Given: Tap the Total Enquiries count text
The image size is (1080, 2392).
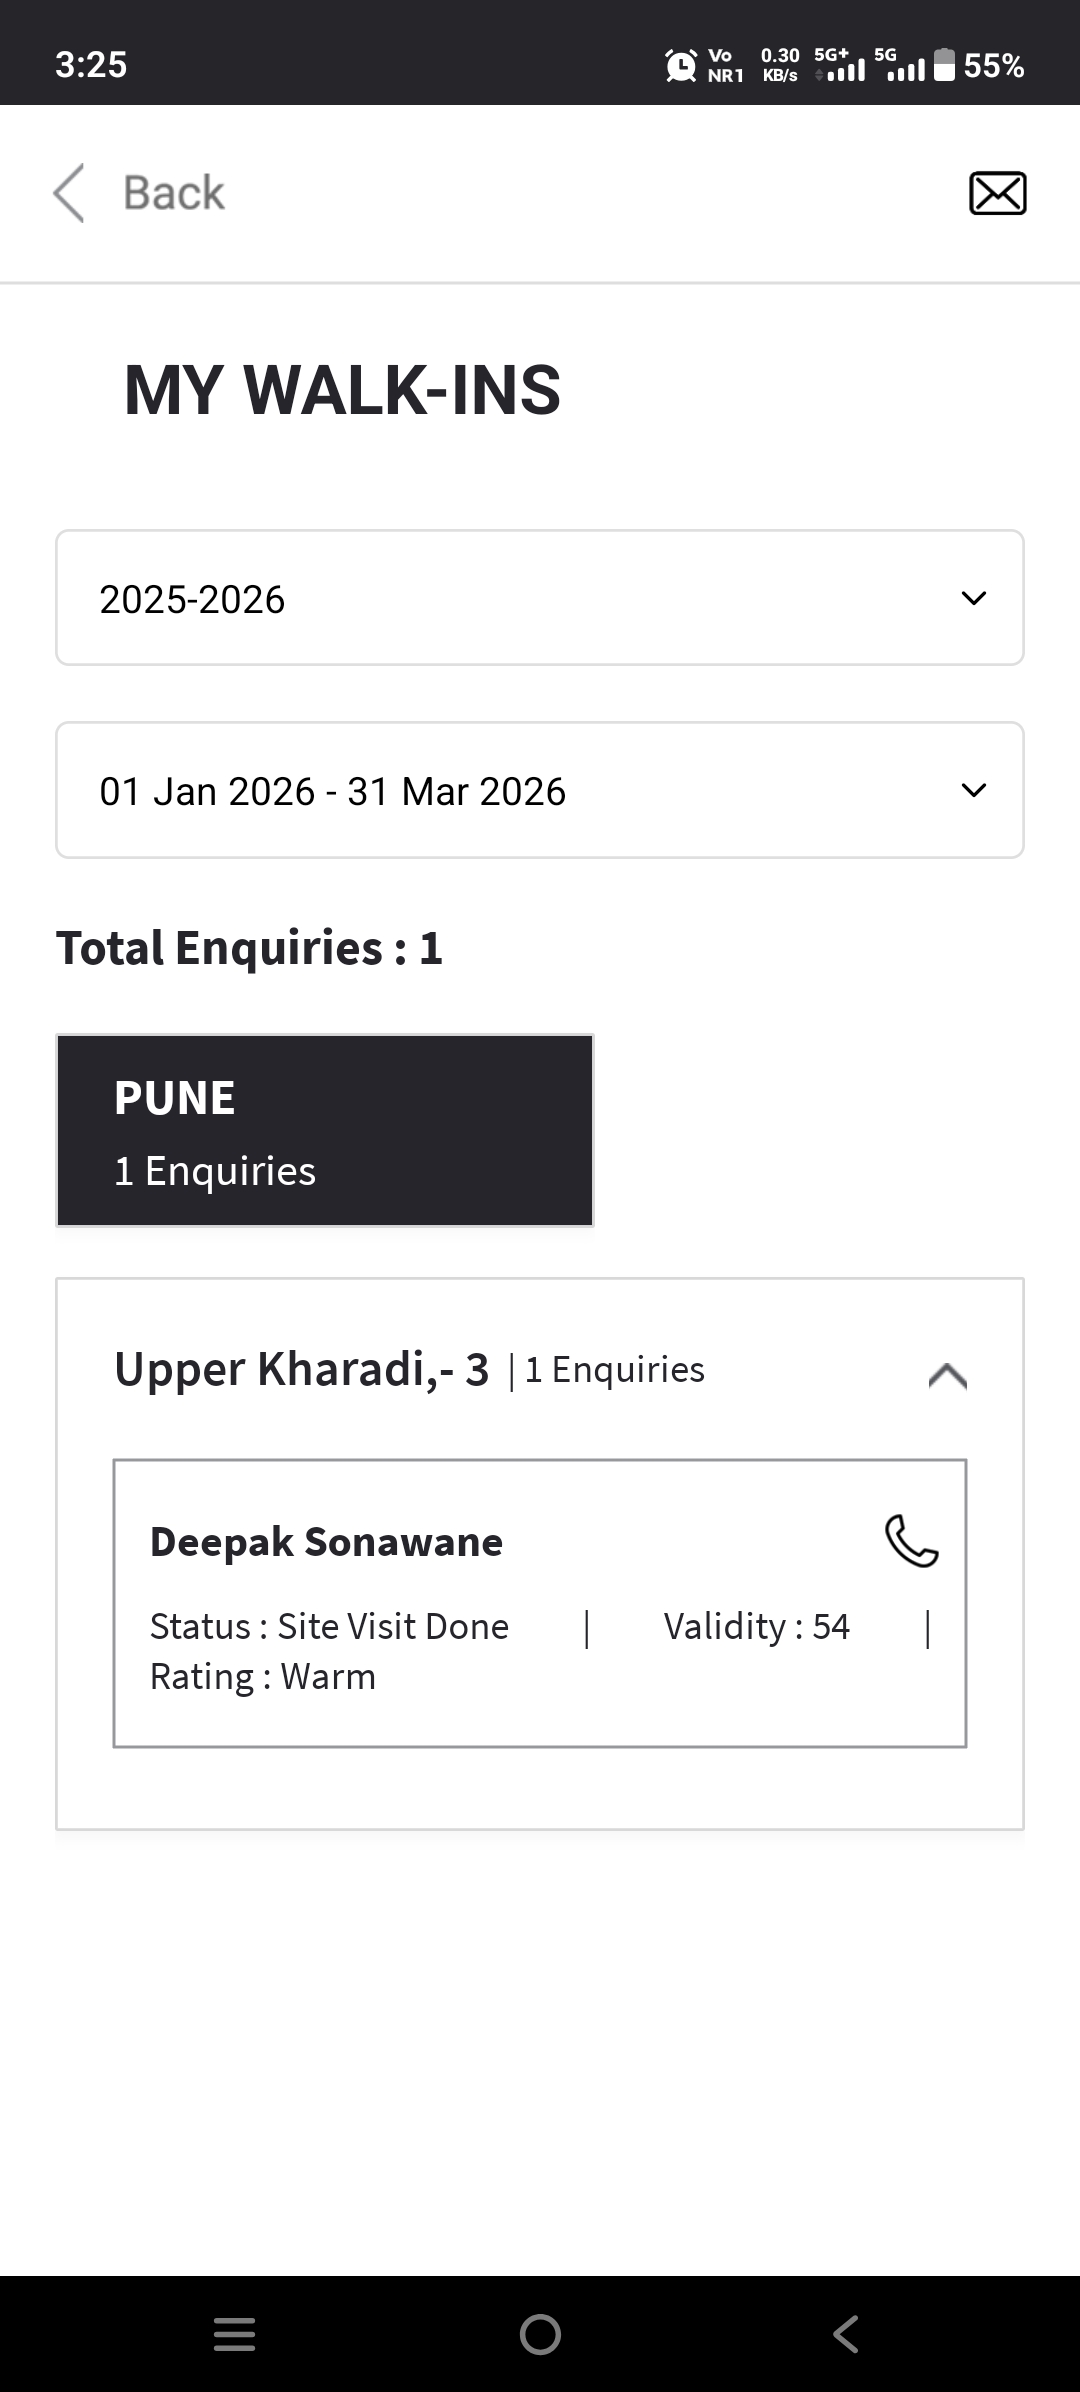Looking at the screenshot, I should [x=249, y=948].
